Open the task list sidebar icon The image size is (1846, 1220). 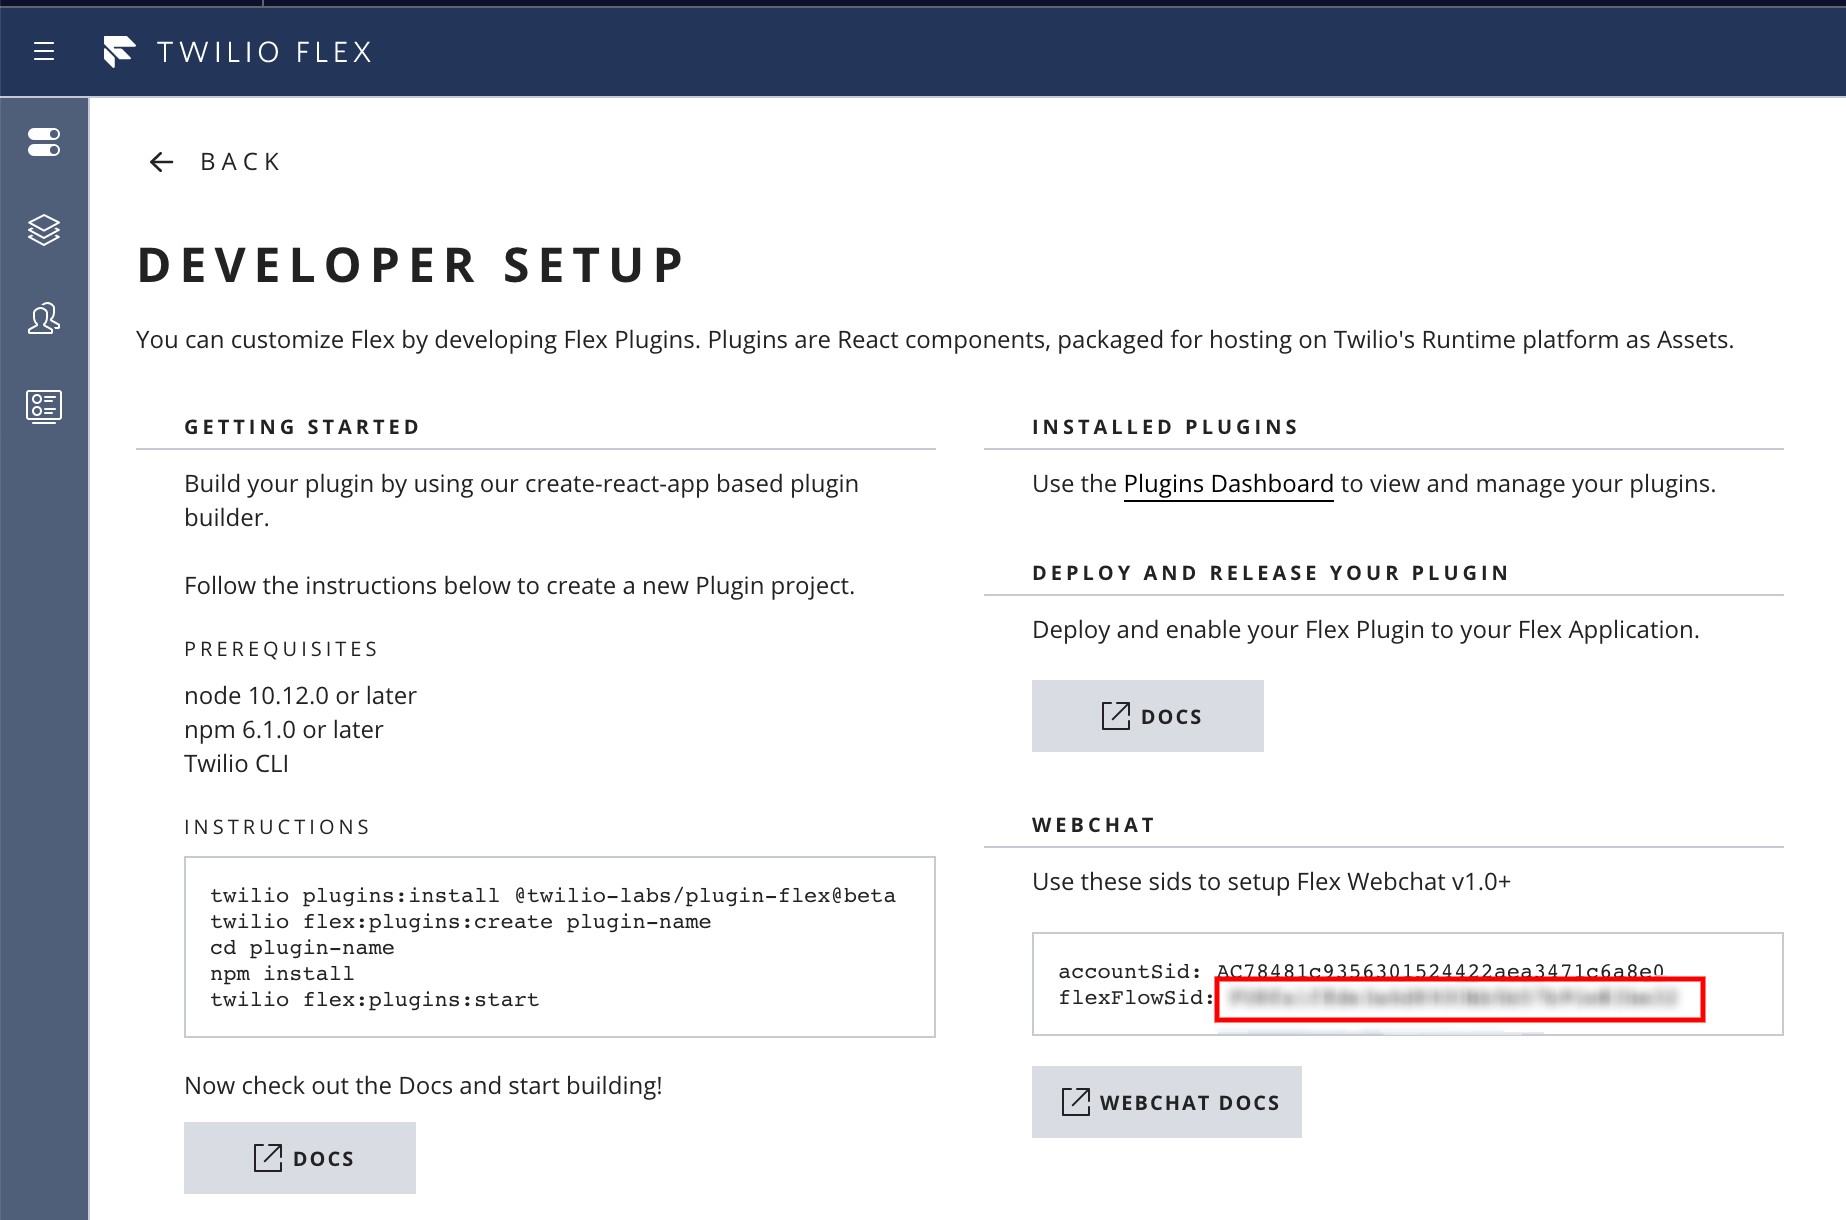pyautogui.click(x=44, y=407)
